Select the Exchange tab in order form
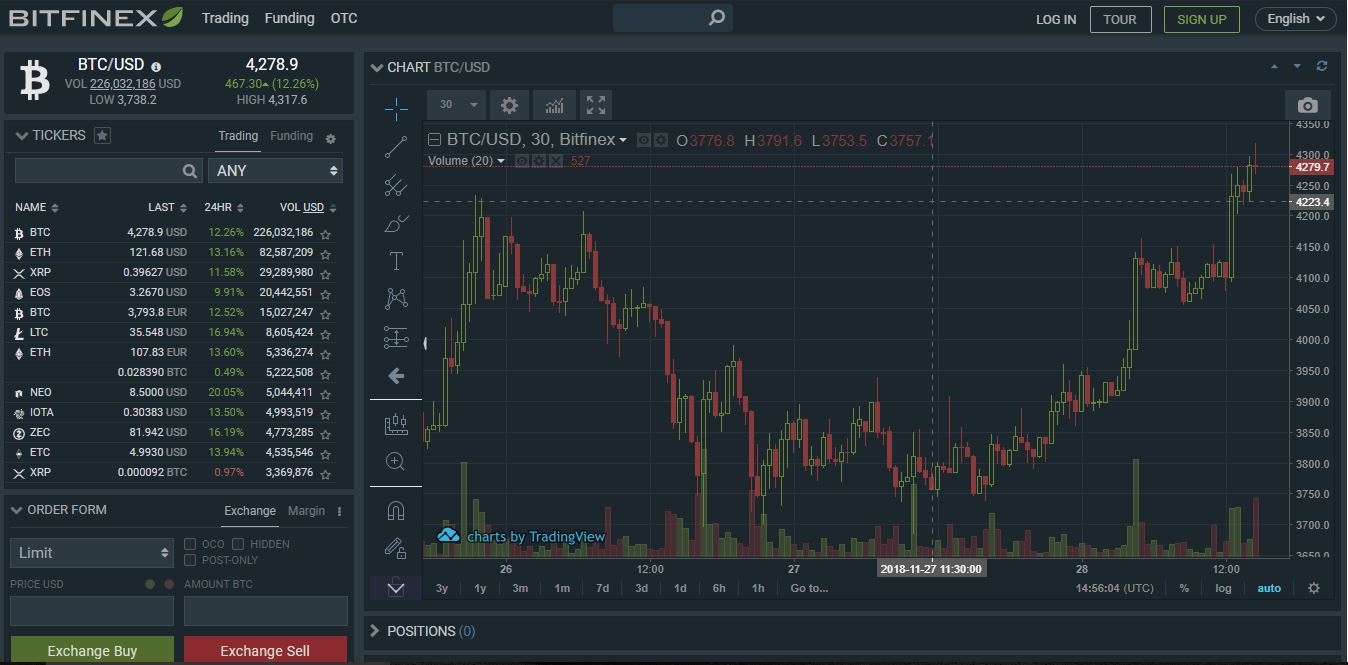1348x665 pixels. [x=250, y=511]
